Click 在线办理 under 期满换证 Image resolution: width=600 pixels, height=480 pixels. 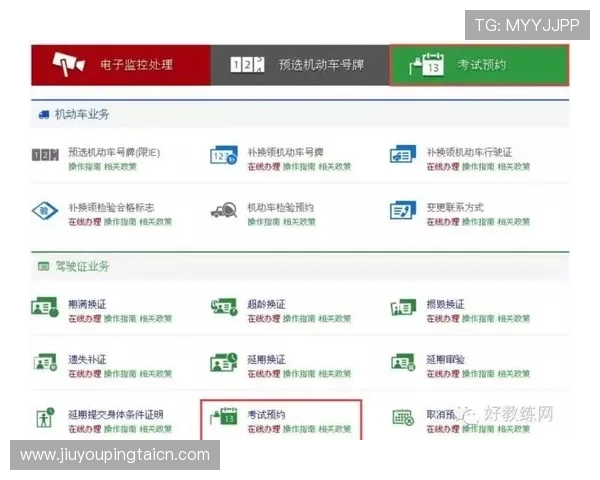pyautogui.click(x=85, y=318)
